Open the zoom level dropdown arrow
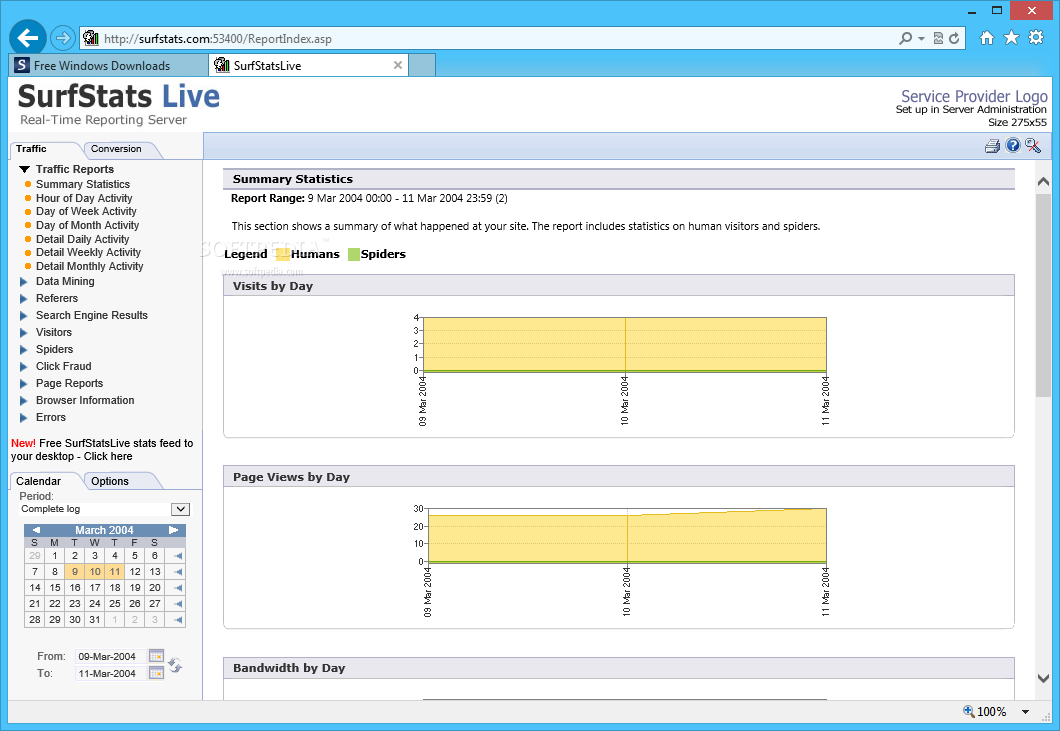Viewport: 1060px width, 731px height. [x=1026, y=711]
